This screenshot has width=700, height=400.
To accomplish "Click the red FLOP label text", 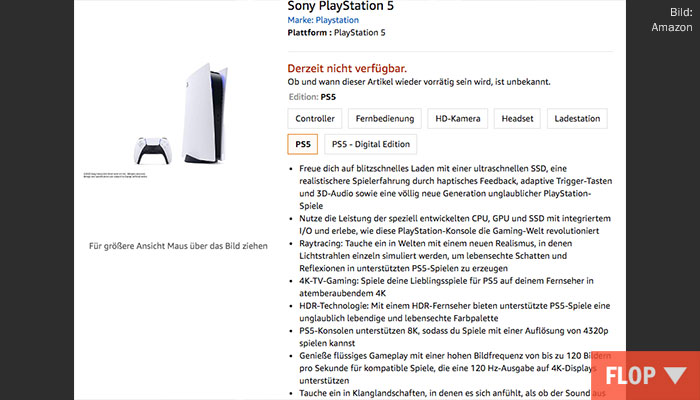I will click(629, 376).
